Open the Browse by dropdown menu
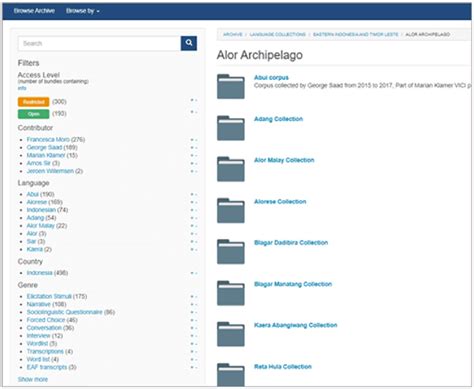The height and width of the screenshot is (389, 474). 83,11
